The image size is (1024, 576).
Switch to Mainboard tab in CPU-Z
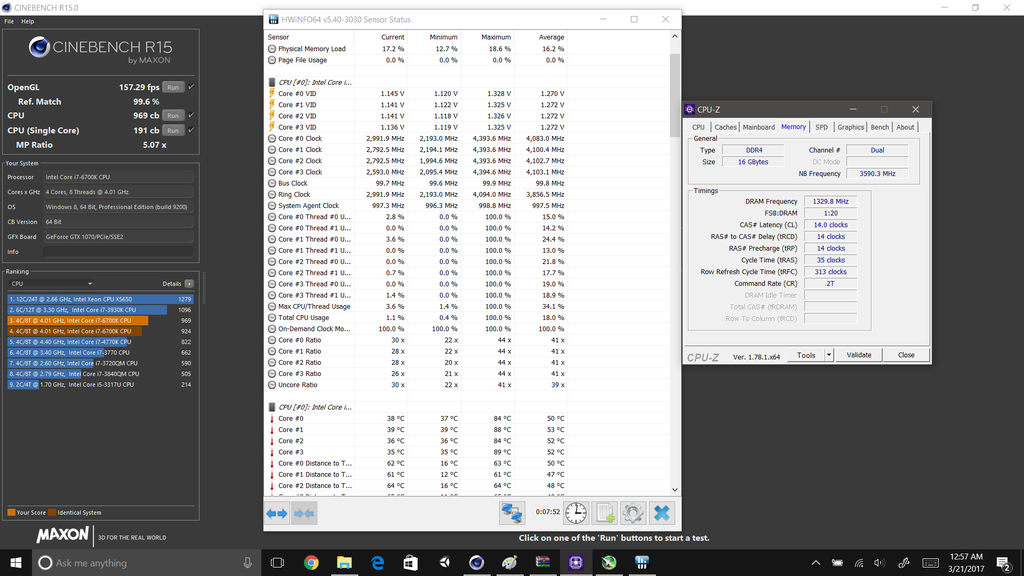pyautogui.click(x=759, y=127)
